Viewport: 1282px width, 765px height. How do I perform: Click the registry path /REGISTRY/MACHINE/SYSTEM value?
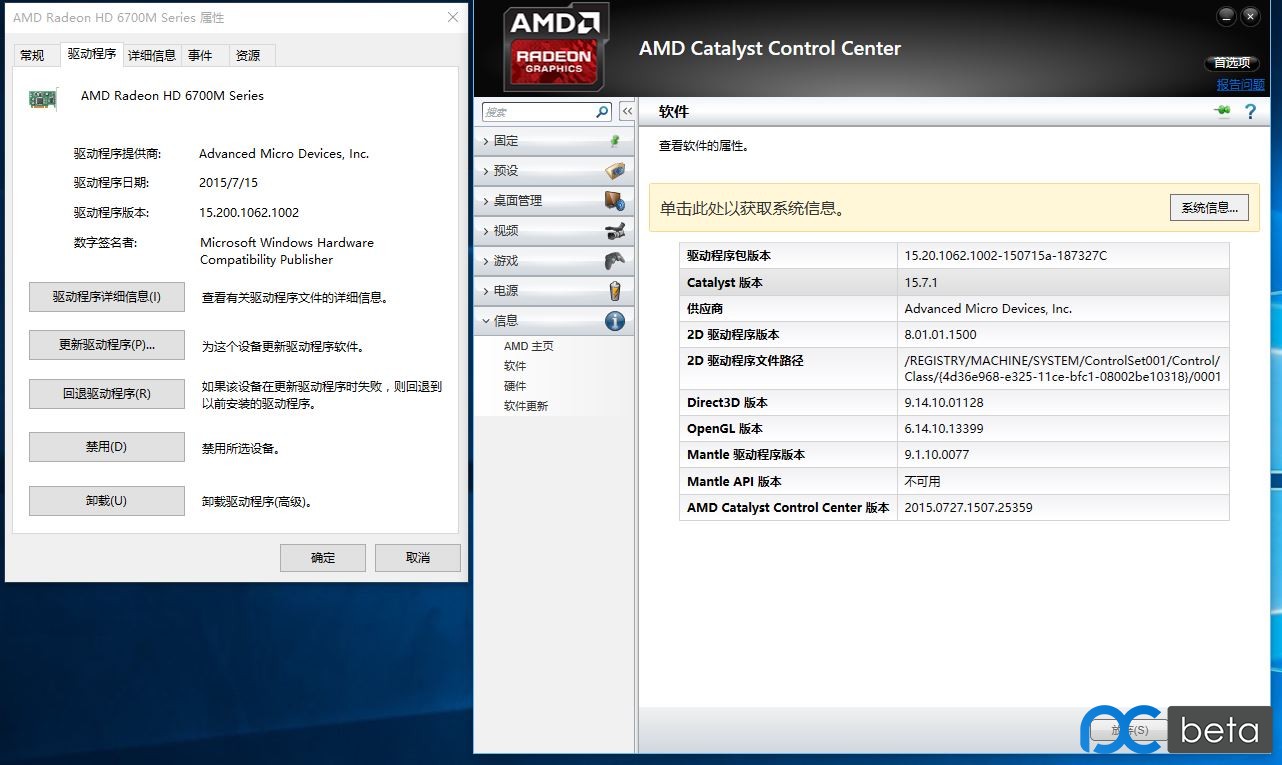tap(1062, 369)
